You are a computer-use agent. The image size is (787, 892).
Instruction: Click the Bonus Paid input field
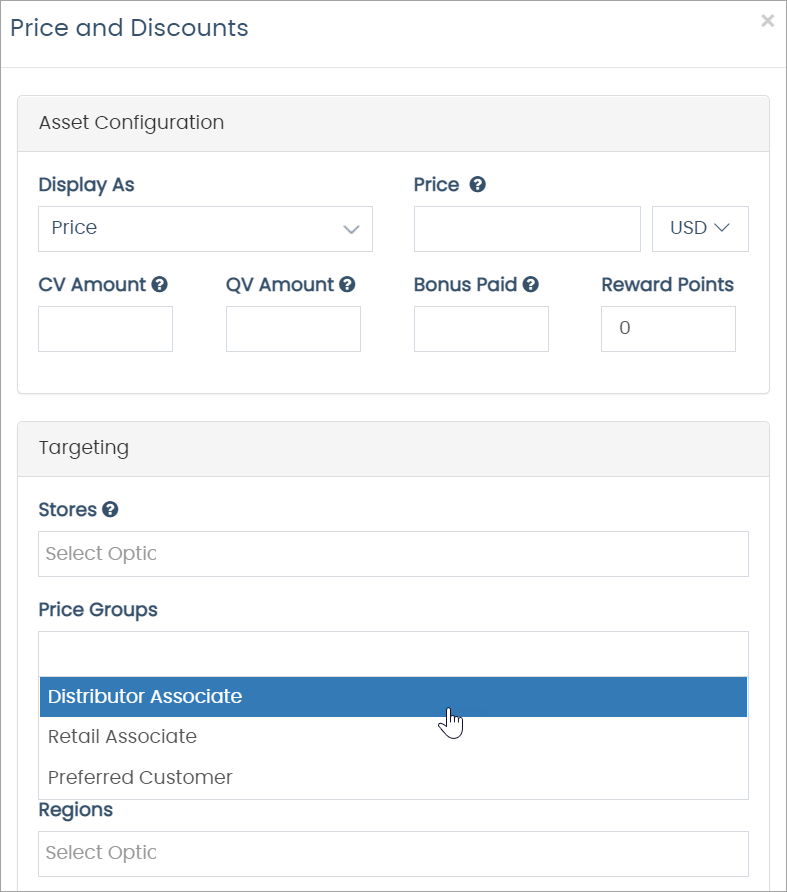point(481,329)
